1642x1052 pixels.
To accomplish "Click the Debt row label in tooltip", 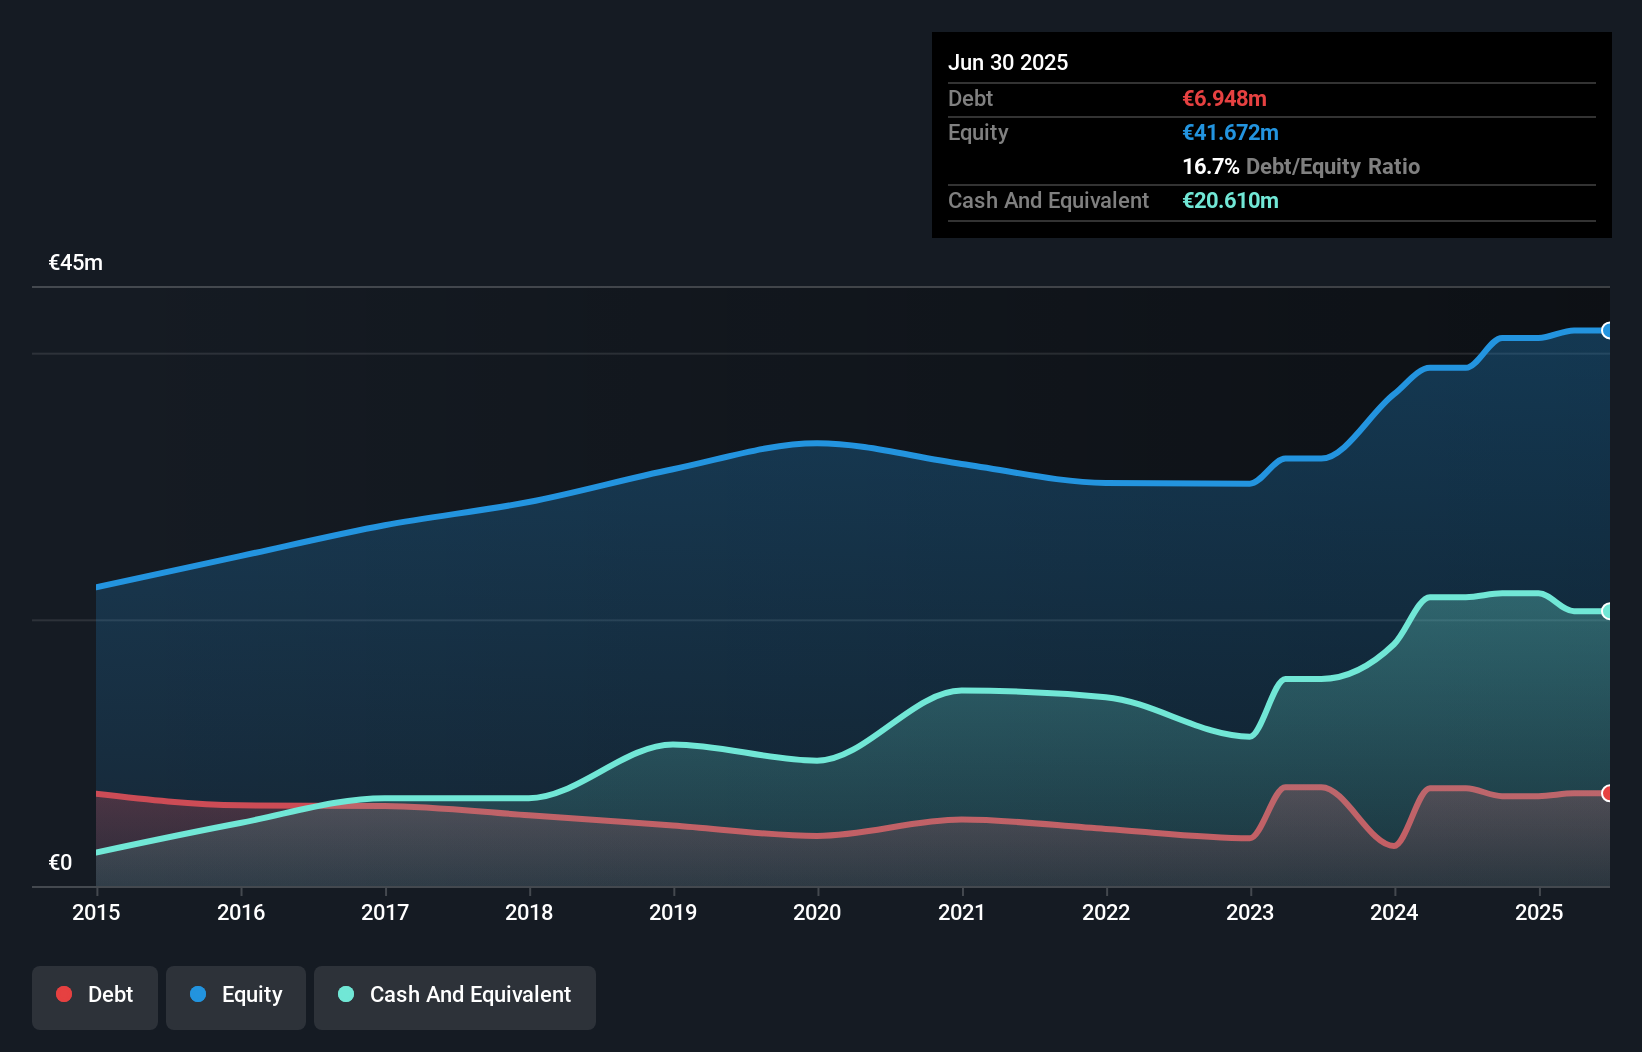I will pos(970,98).
